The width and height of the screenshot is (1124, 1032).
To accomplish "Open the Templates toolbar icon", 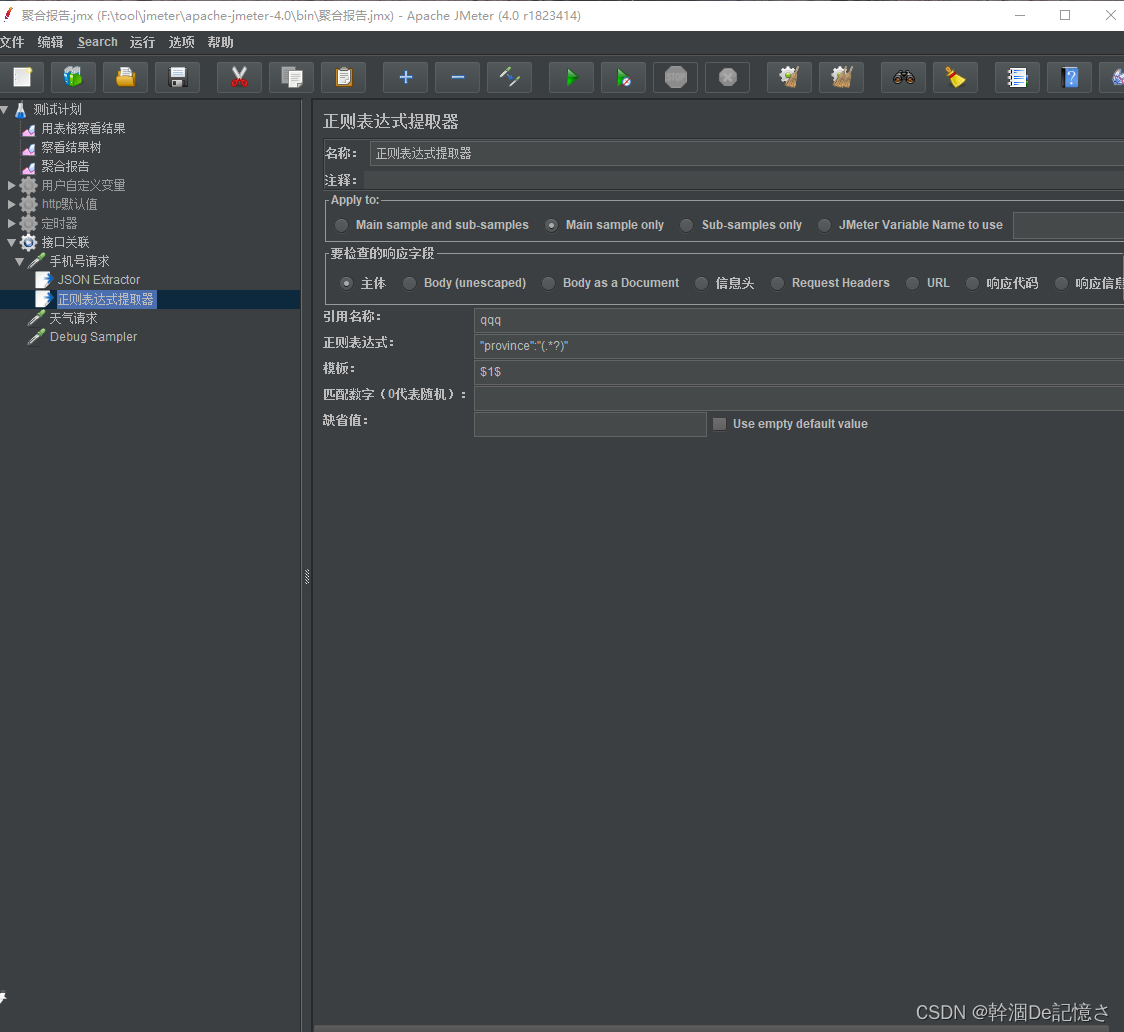I will tap(73, 77).
